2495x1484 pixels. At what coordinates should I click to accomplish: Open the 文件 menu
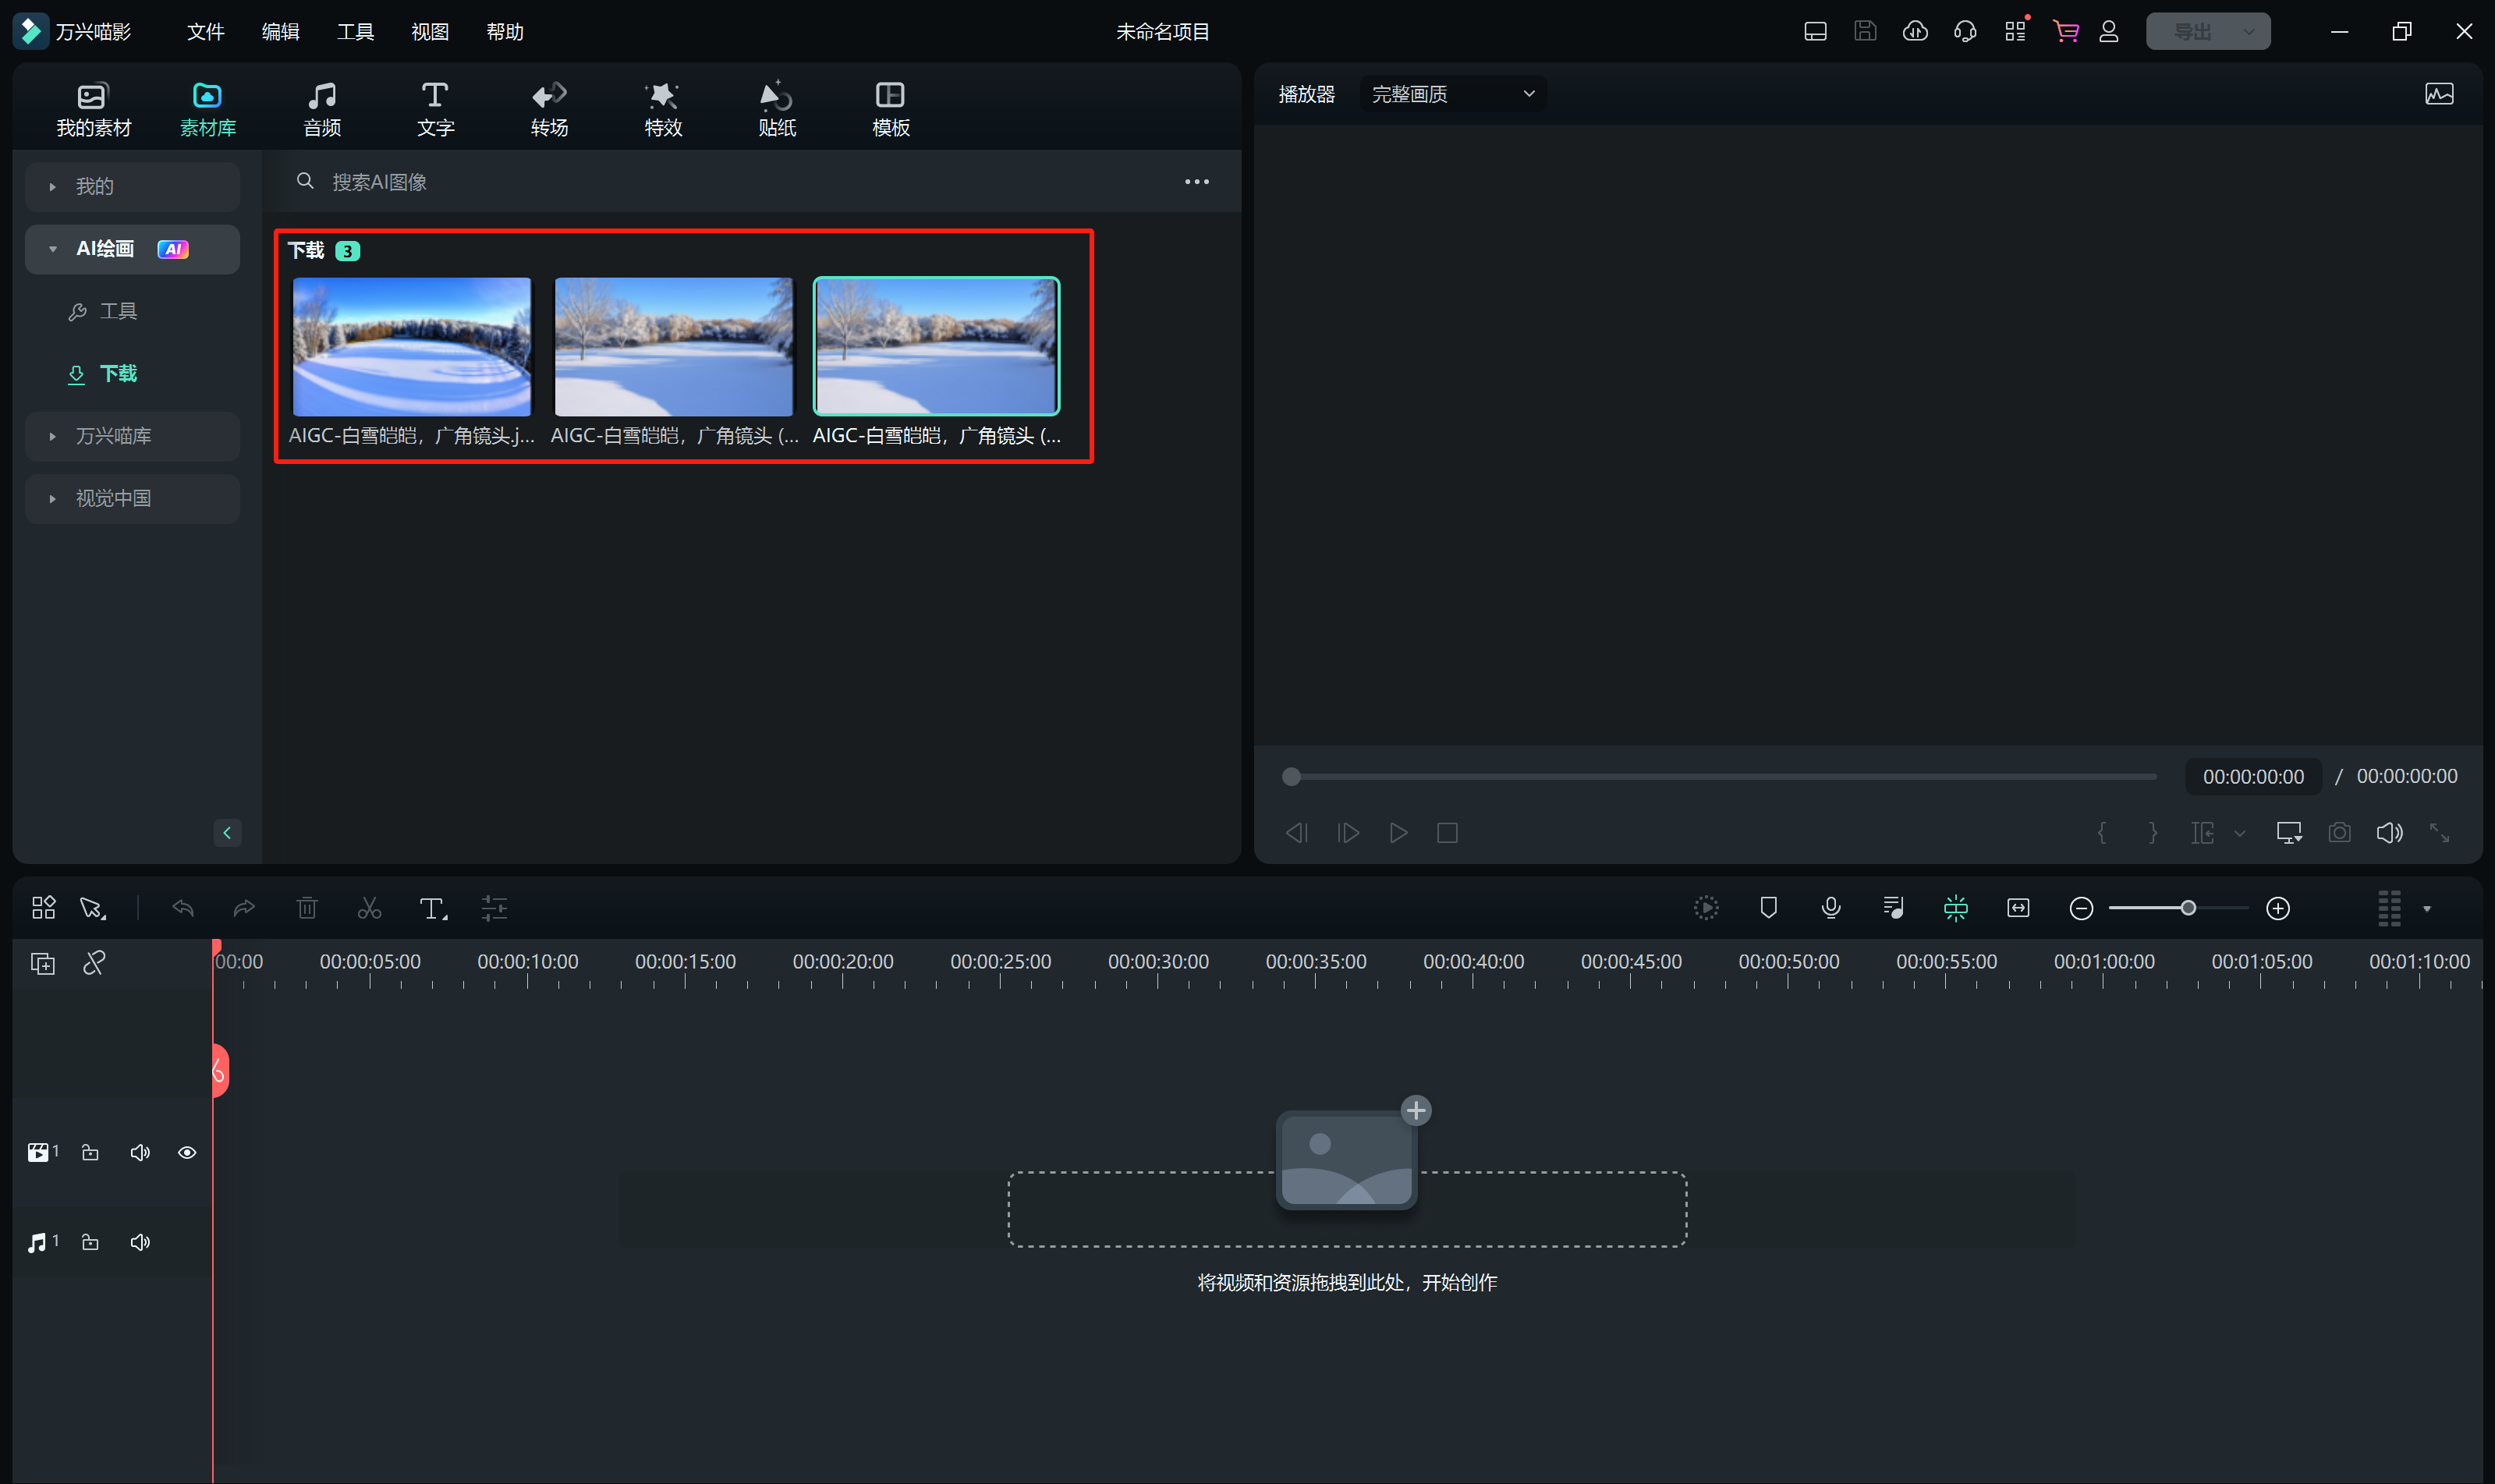coord(205,31)
